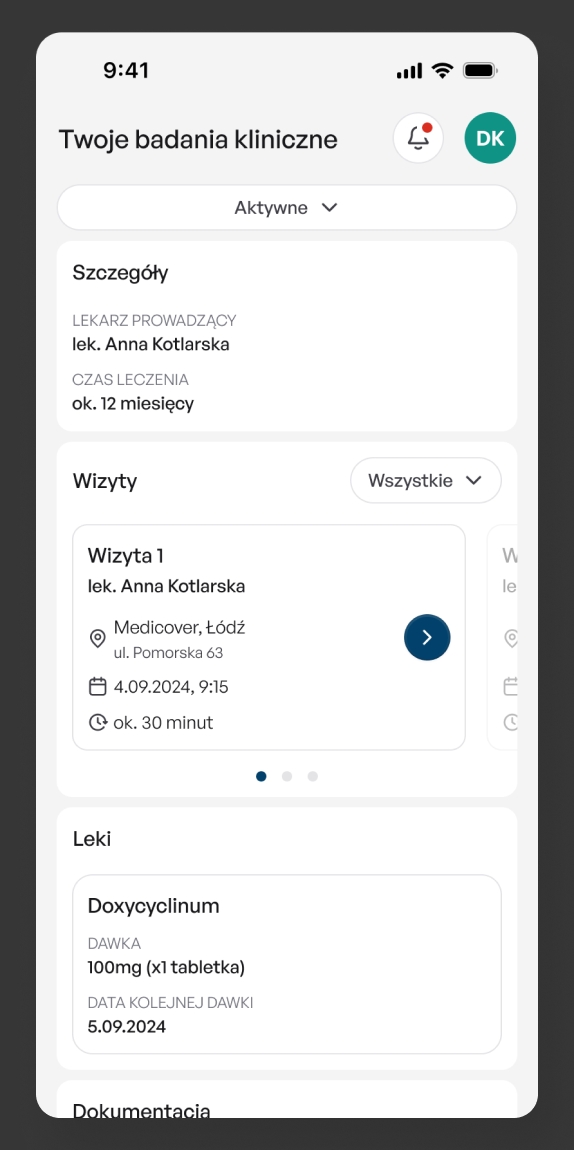Tap lek. Anna Kotlarska under Lekarz prowadzący
The width and height of the screenshot is (574, 1150).
(x=151, y=344)
